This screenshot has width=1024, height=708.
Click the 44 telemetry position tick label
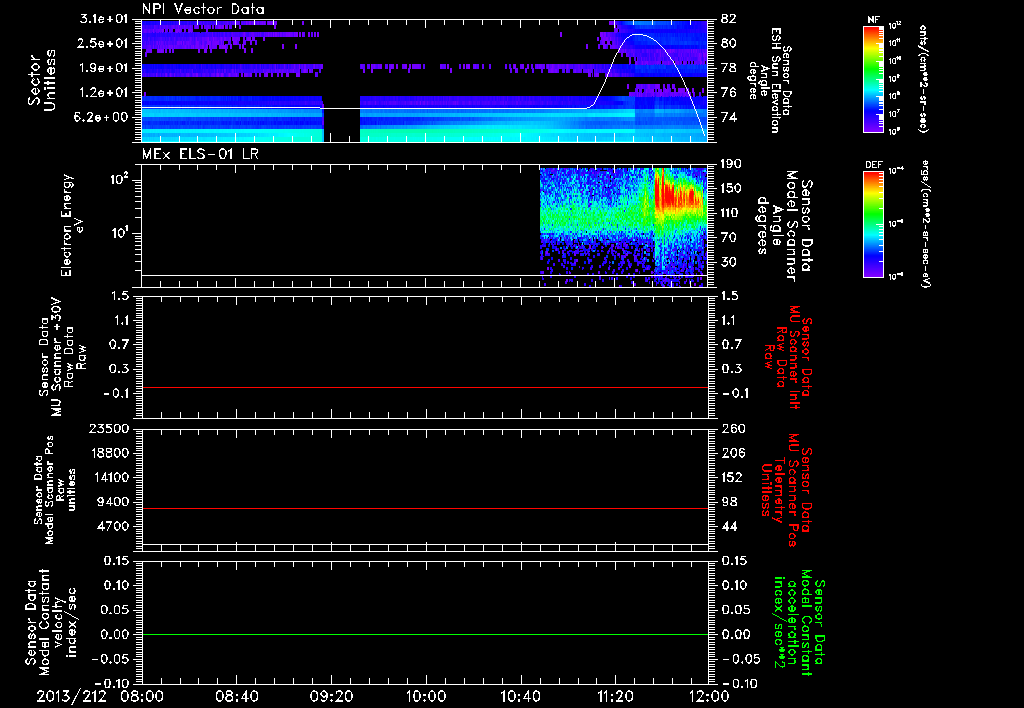728,526
